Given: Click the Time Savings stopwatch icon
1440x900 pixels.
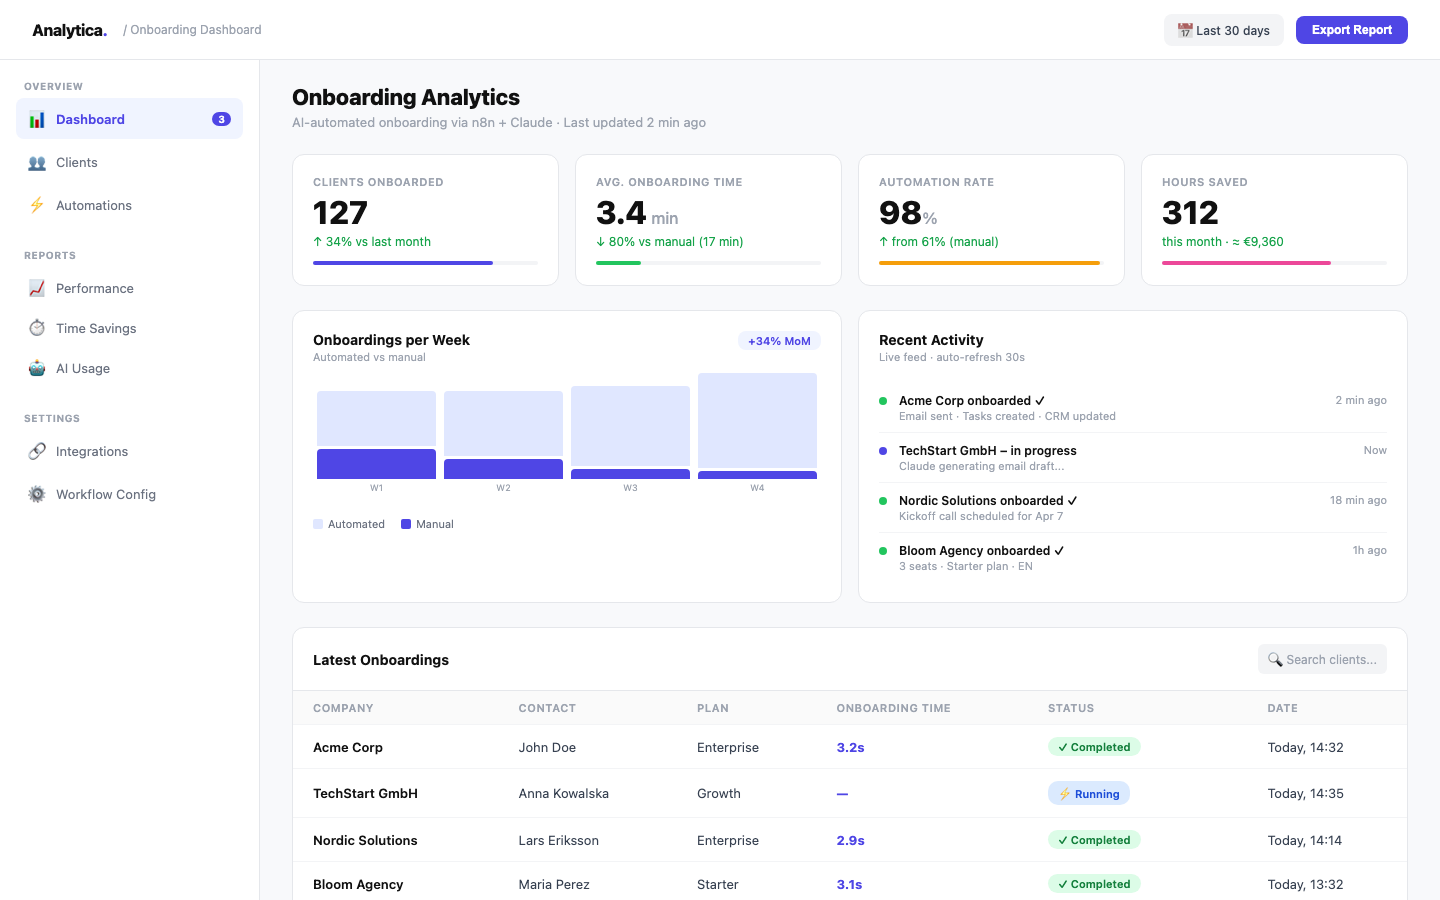Looking at the screenshot, I should click(37, 328).
